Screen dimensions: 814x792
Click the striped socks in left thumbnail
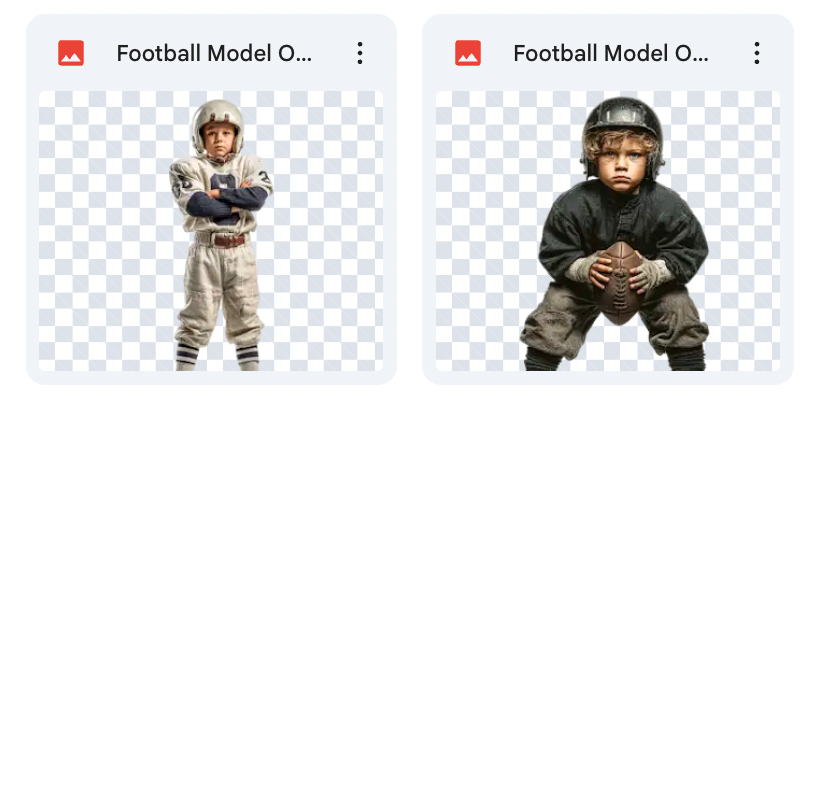pyautogui.click(x=218, y=357)
